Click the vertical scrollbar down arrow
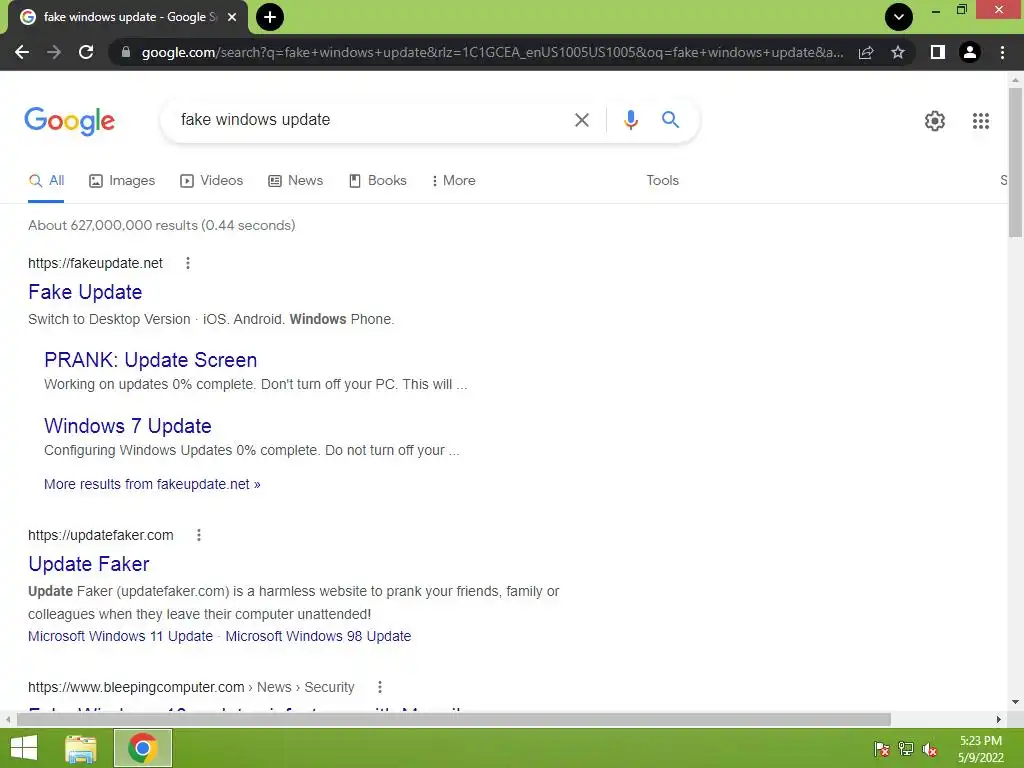 point(1016,703)
